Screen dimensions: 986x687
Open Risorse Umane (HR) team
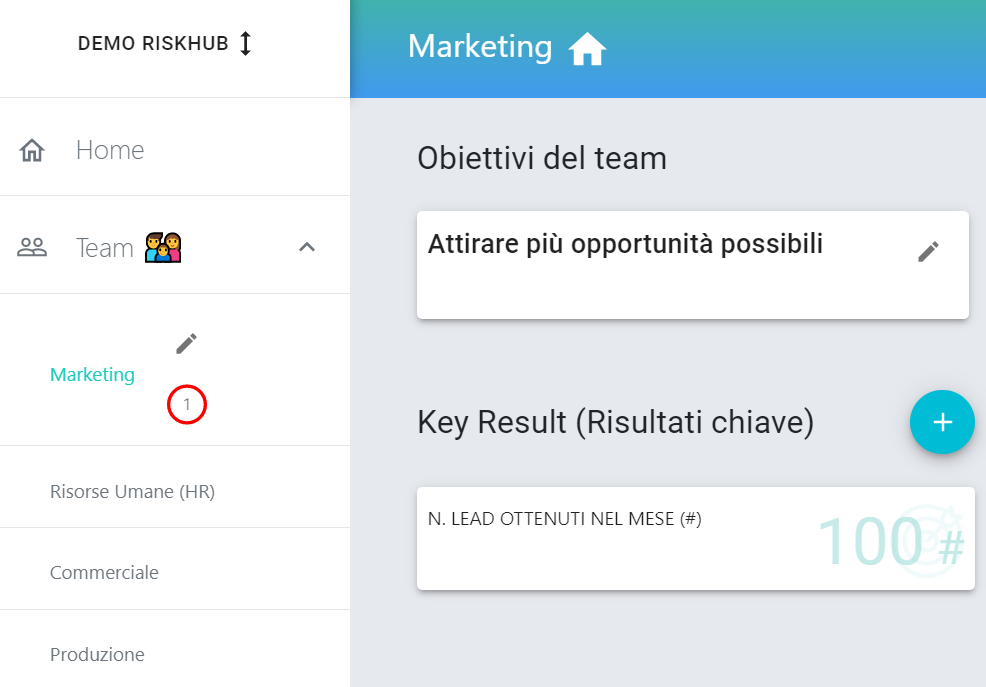pyautogui.click(x=175, y=492)
